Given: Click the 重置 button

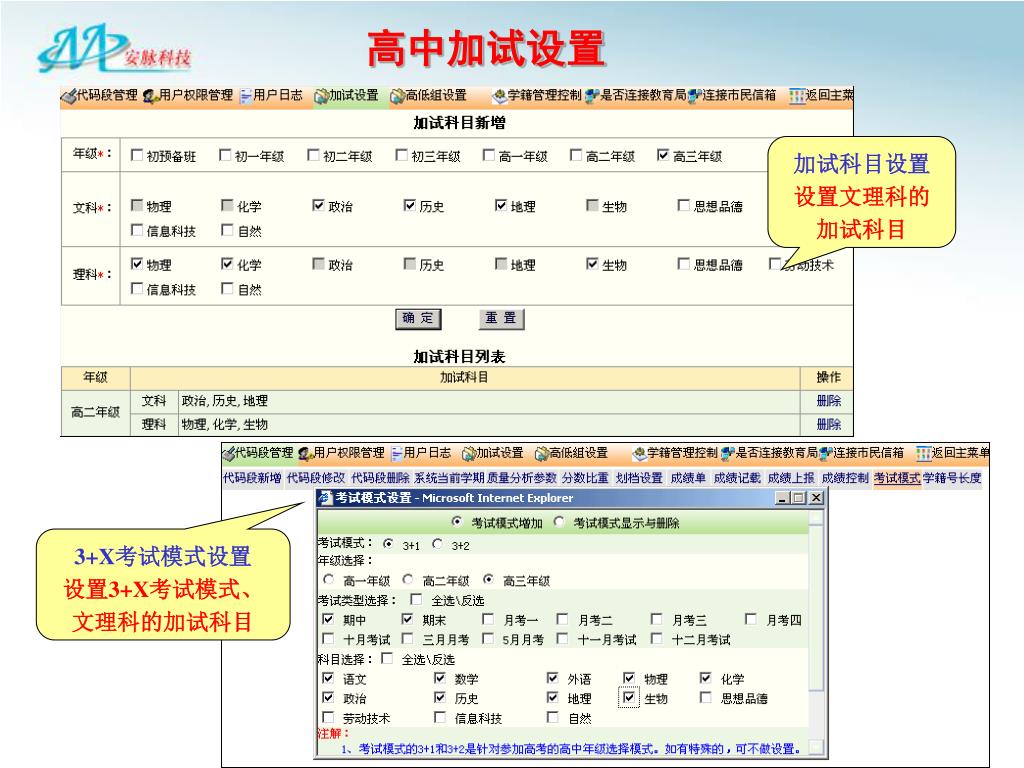Looking at the screenshot, I should tap(501, 318).
